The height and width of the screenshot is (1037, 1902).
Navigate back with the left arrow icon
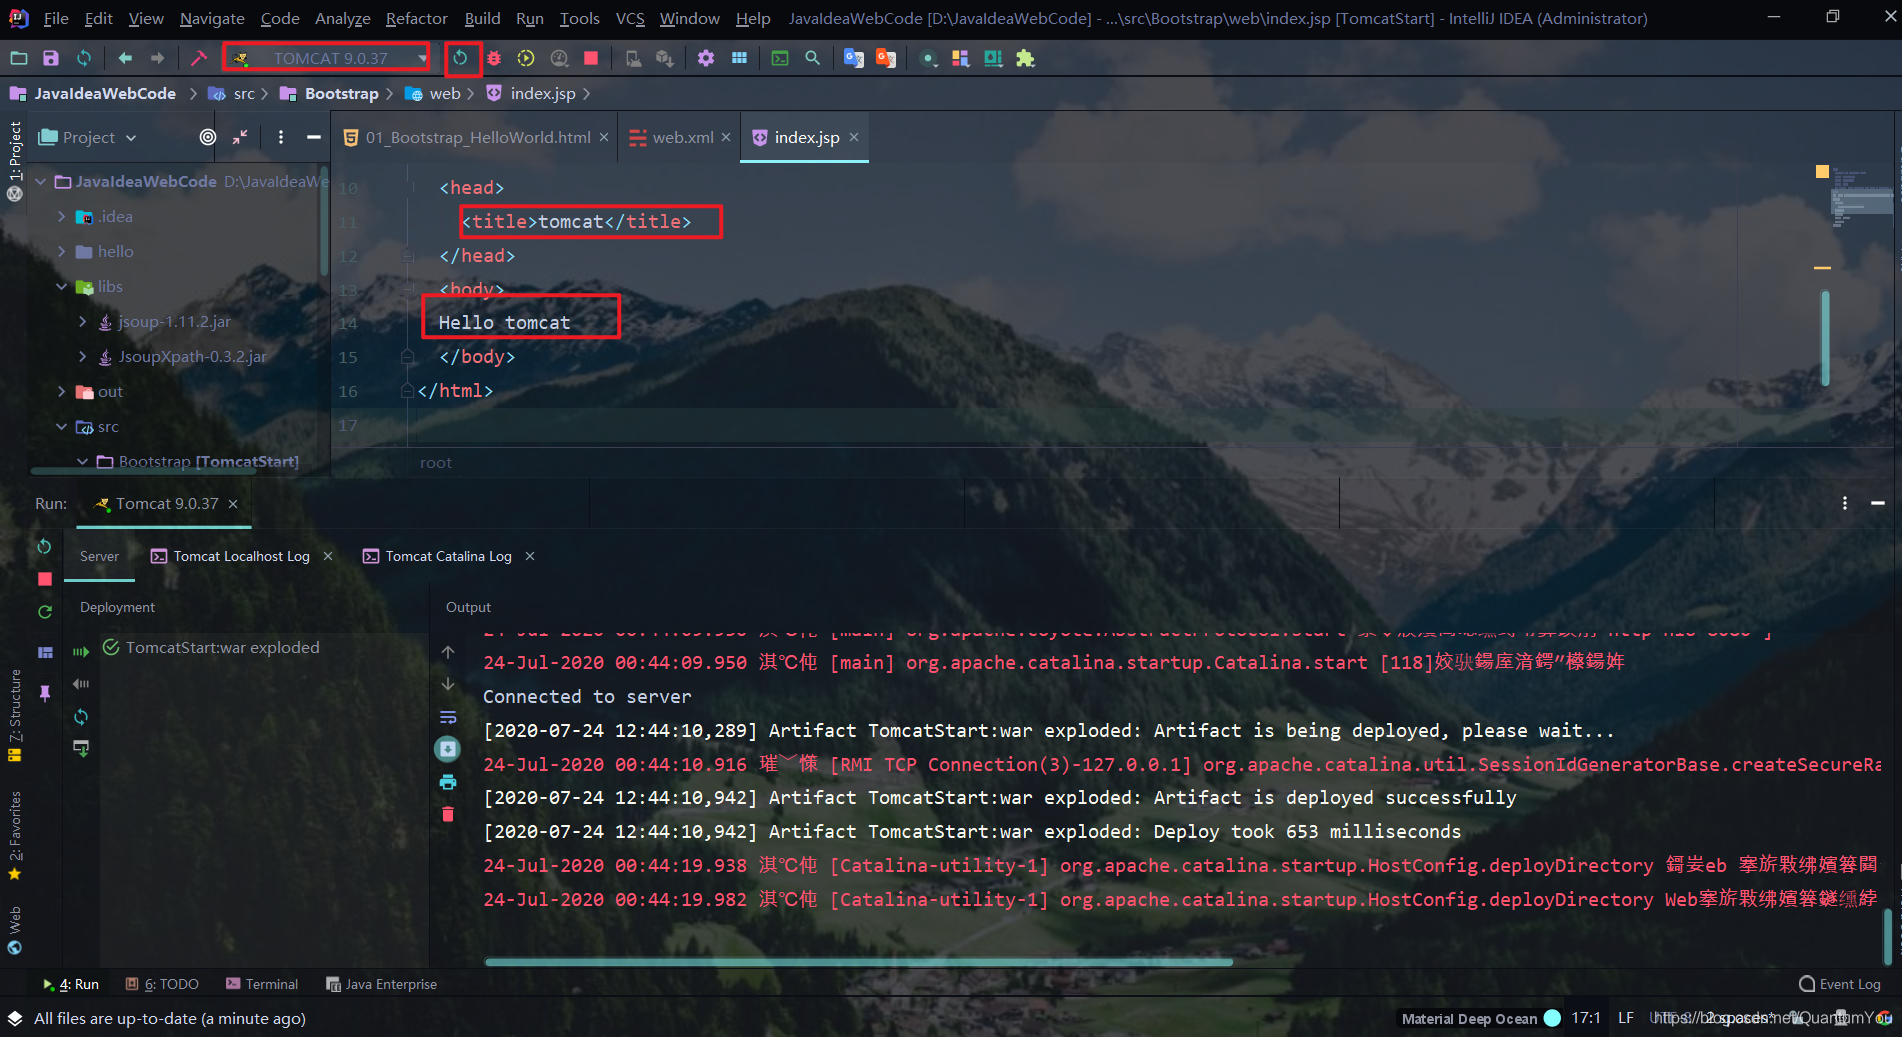[125, 58]
